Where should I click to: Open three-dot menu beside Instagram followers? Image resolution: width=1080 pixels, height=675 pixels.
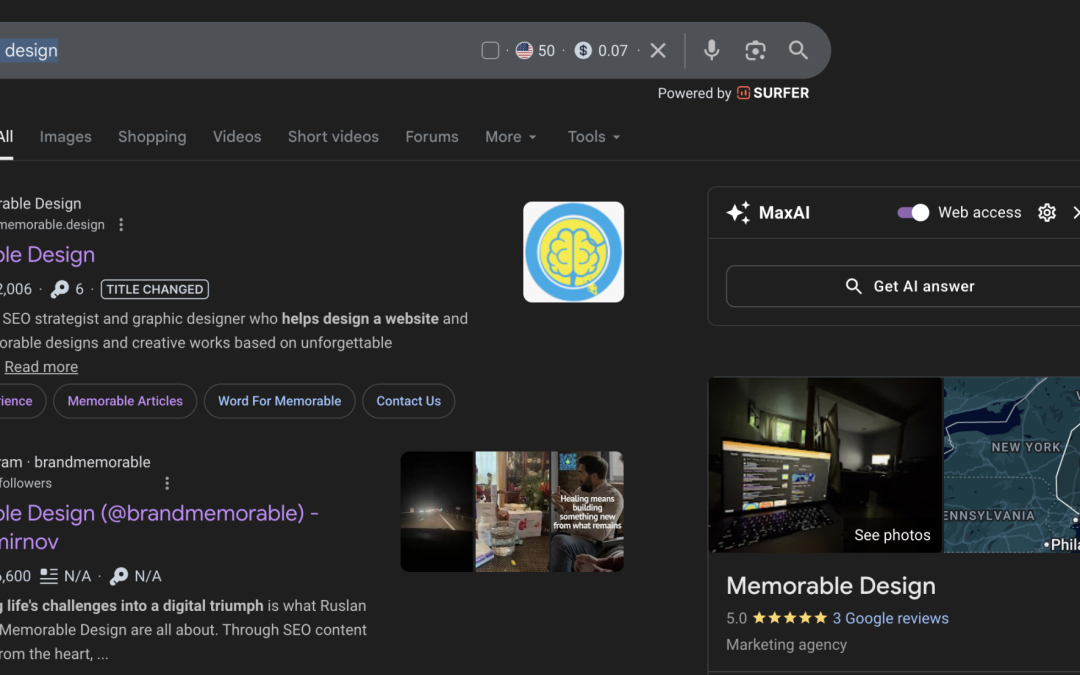[x=167, y=483]
